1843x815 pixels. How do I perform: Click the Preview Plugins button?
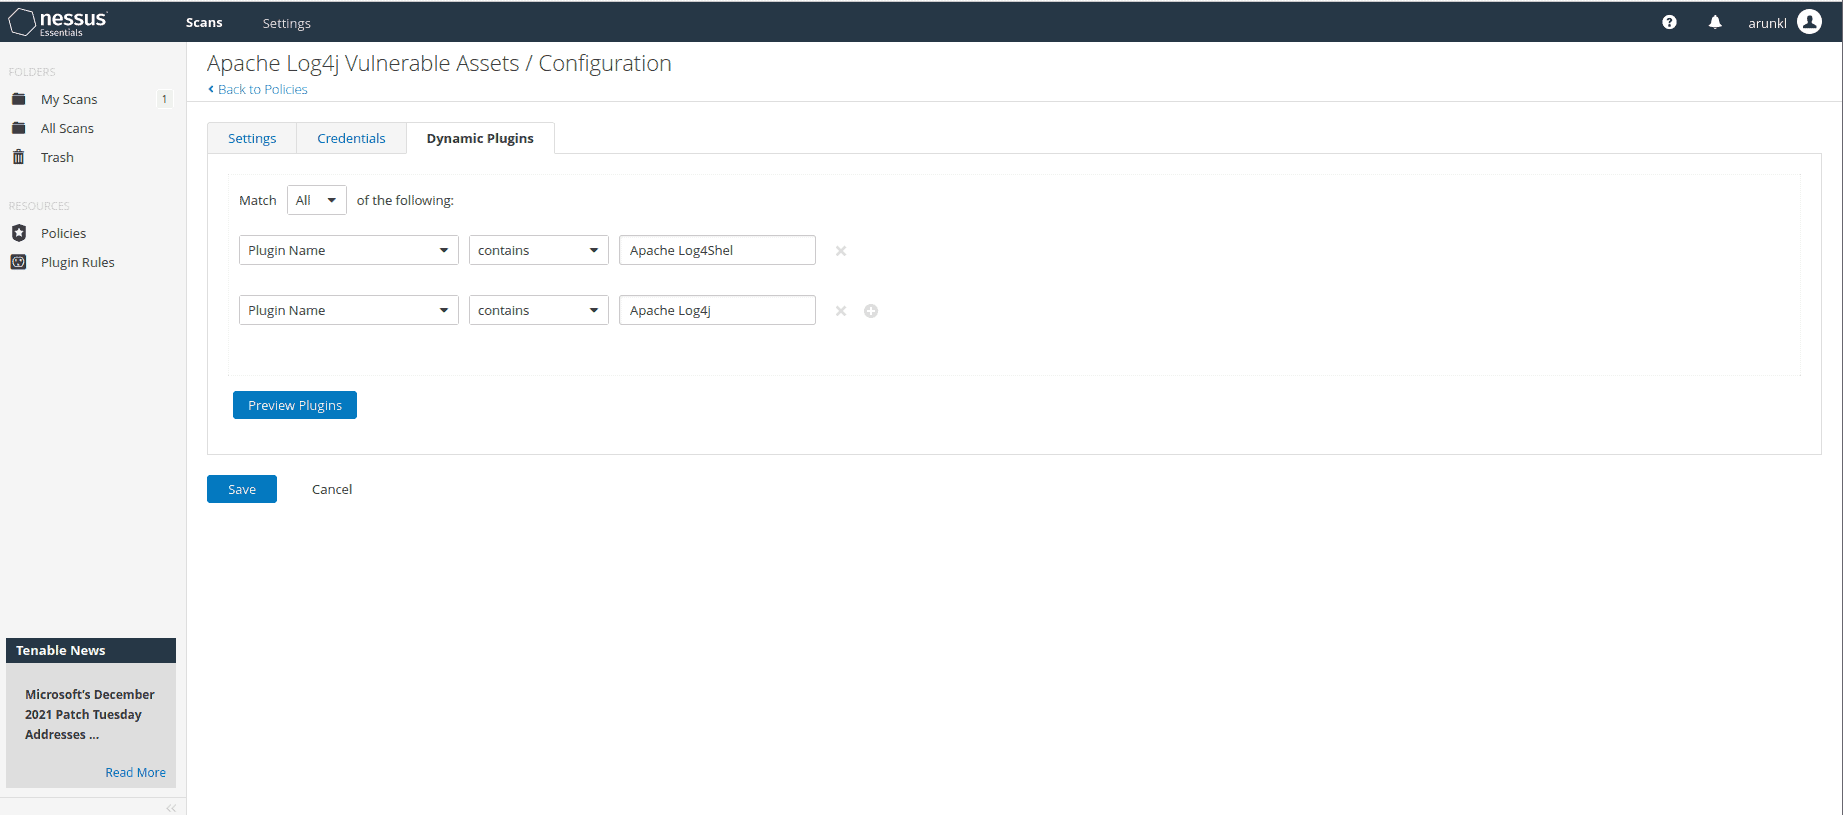(x=295, y=405)
